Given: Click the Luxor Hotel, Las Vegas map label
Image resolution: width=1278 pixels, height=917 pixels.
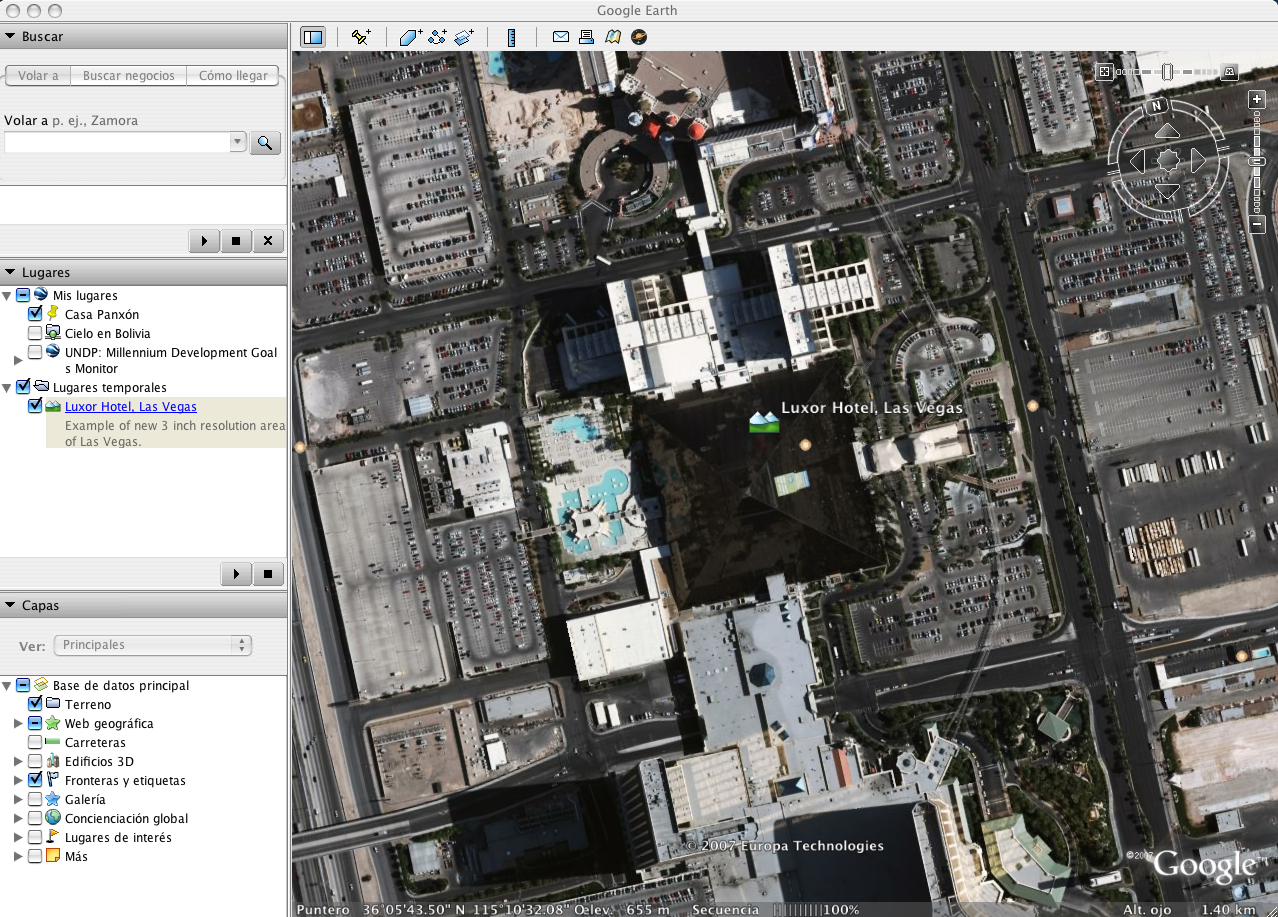Looking at the screenshot, I should tap(871, 407).
